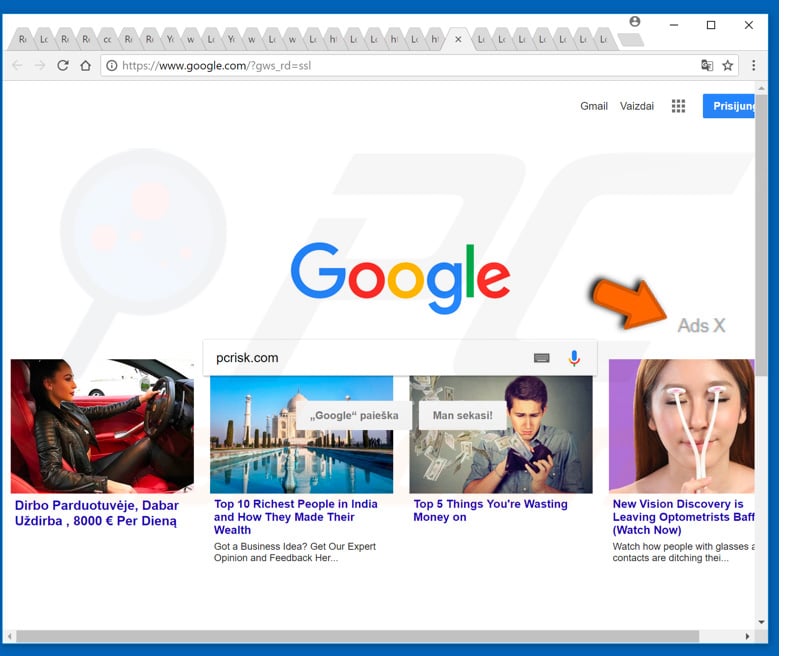The width and height of the screenshot is (790, 656).
Task: Navigate back with the back arrow
Action: (x=17, y=65)
